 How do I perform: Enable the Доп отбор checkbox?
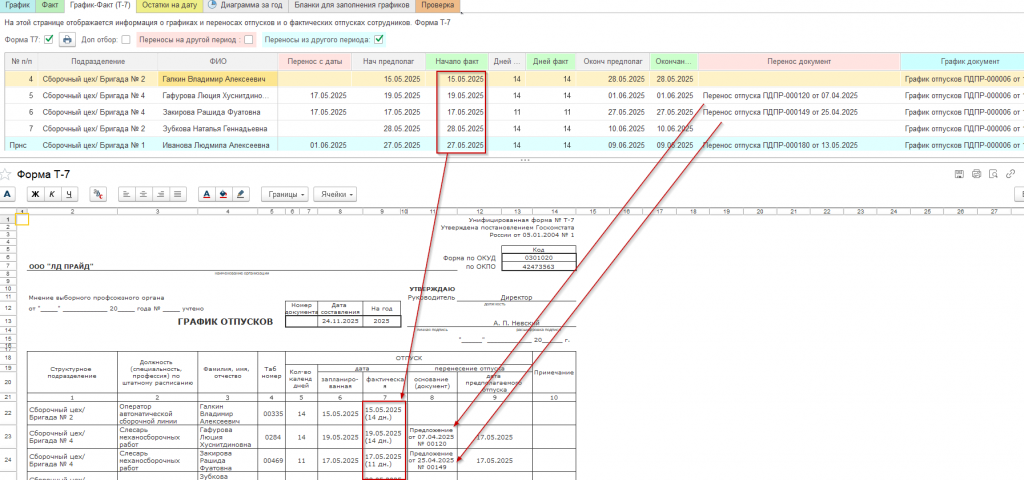coord(125,40)
